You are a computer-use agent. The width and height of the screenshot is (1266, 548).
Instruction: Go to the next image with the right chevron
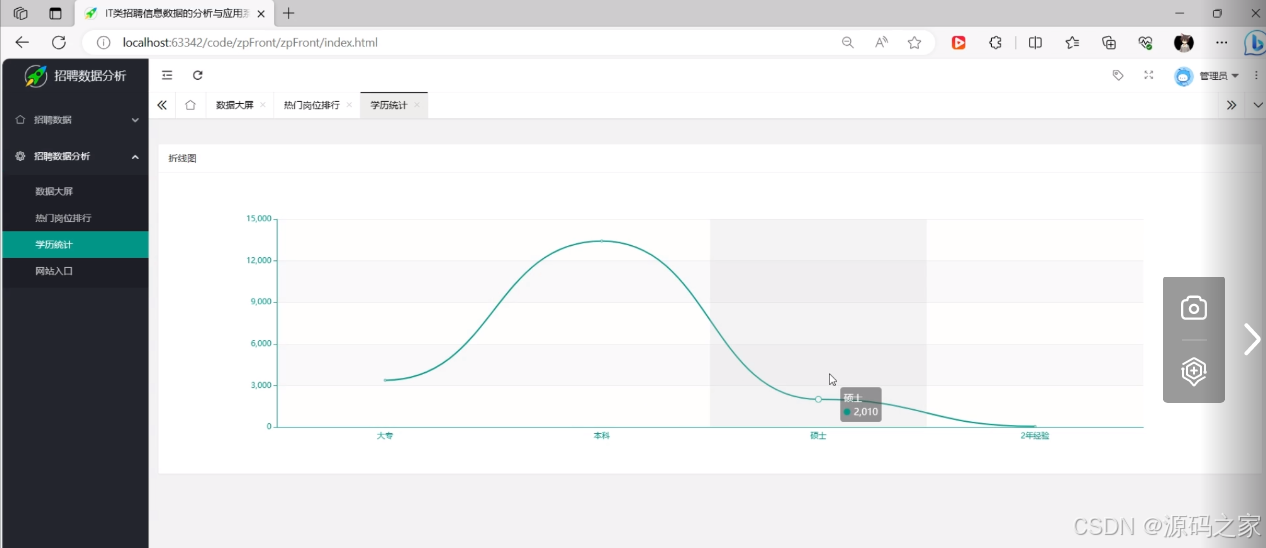click(1251, 340)
